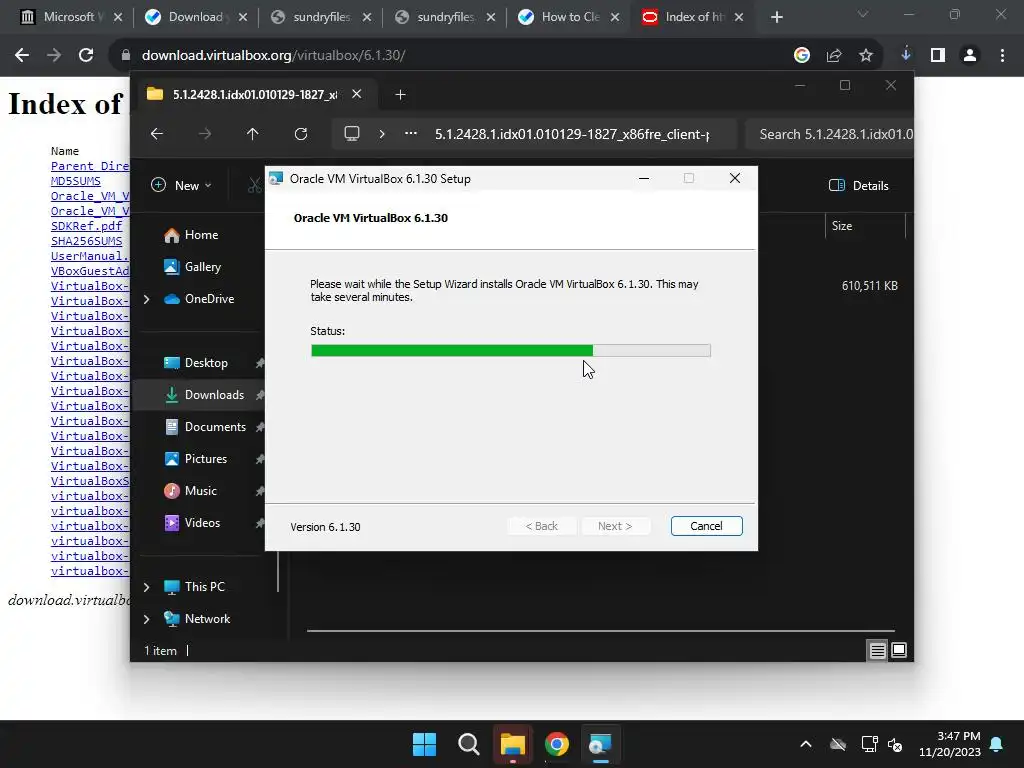This screenshot has width=1024, height=768.
Task: Click the installation progress bar
Action: (511, 351)
